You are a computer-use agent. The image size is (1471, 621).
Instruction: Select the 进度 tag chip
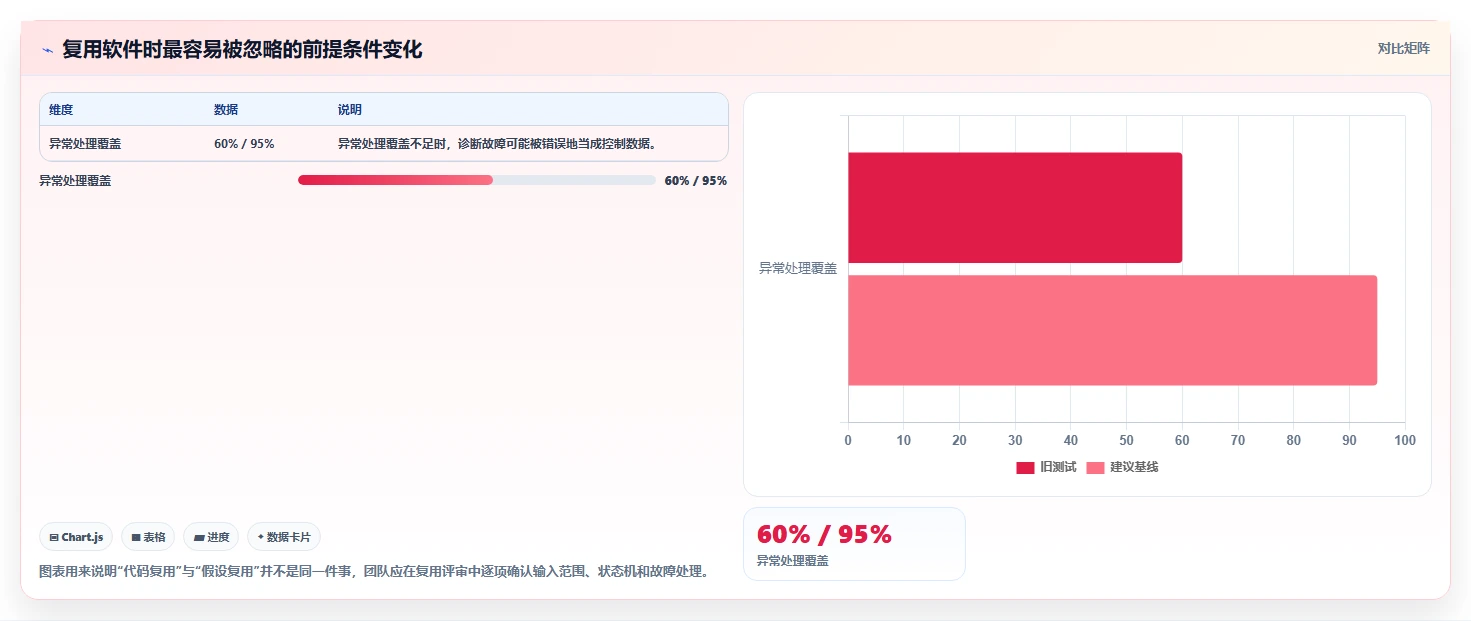click(x=211, y=537)
